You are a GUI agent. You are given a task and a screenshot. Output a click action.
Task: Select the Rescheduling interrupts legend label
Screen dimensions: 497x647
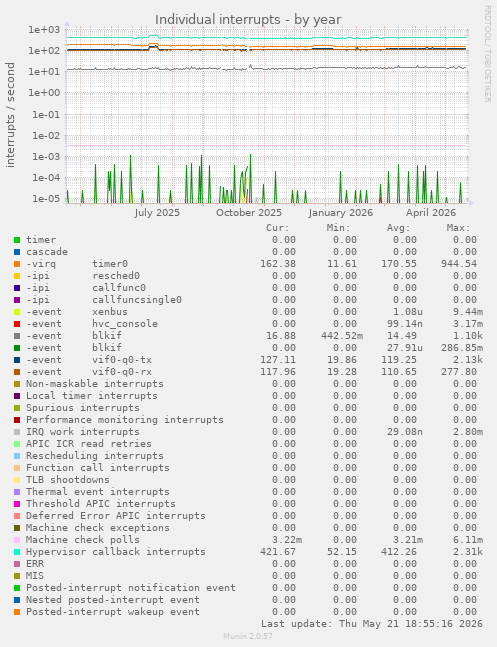[95, 456]
